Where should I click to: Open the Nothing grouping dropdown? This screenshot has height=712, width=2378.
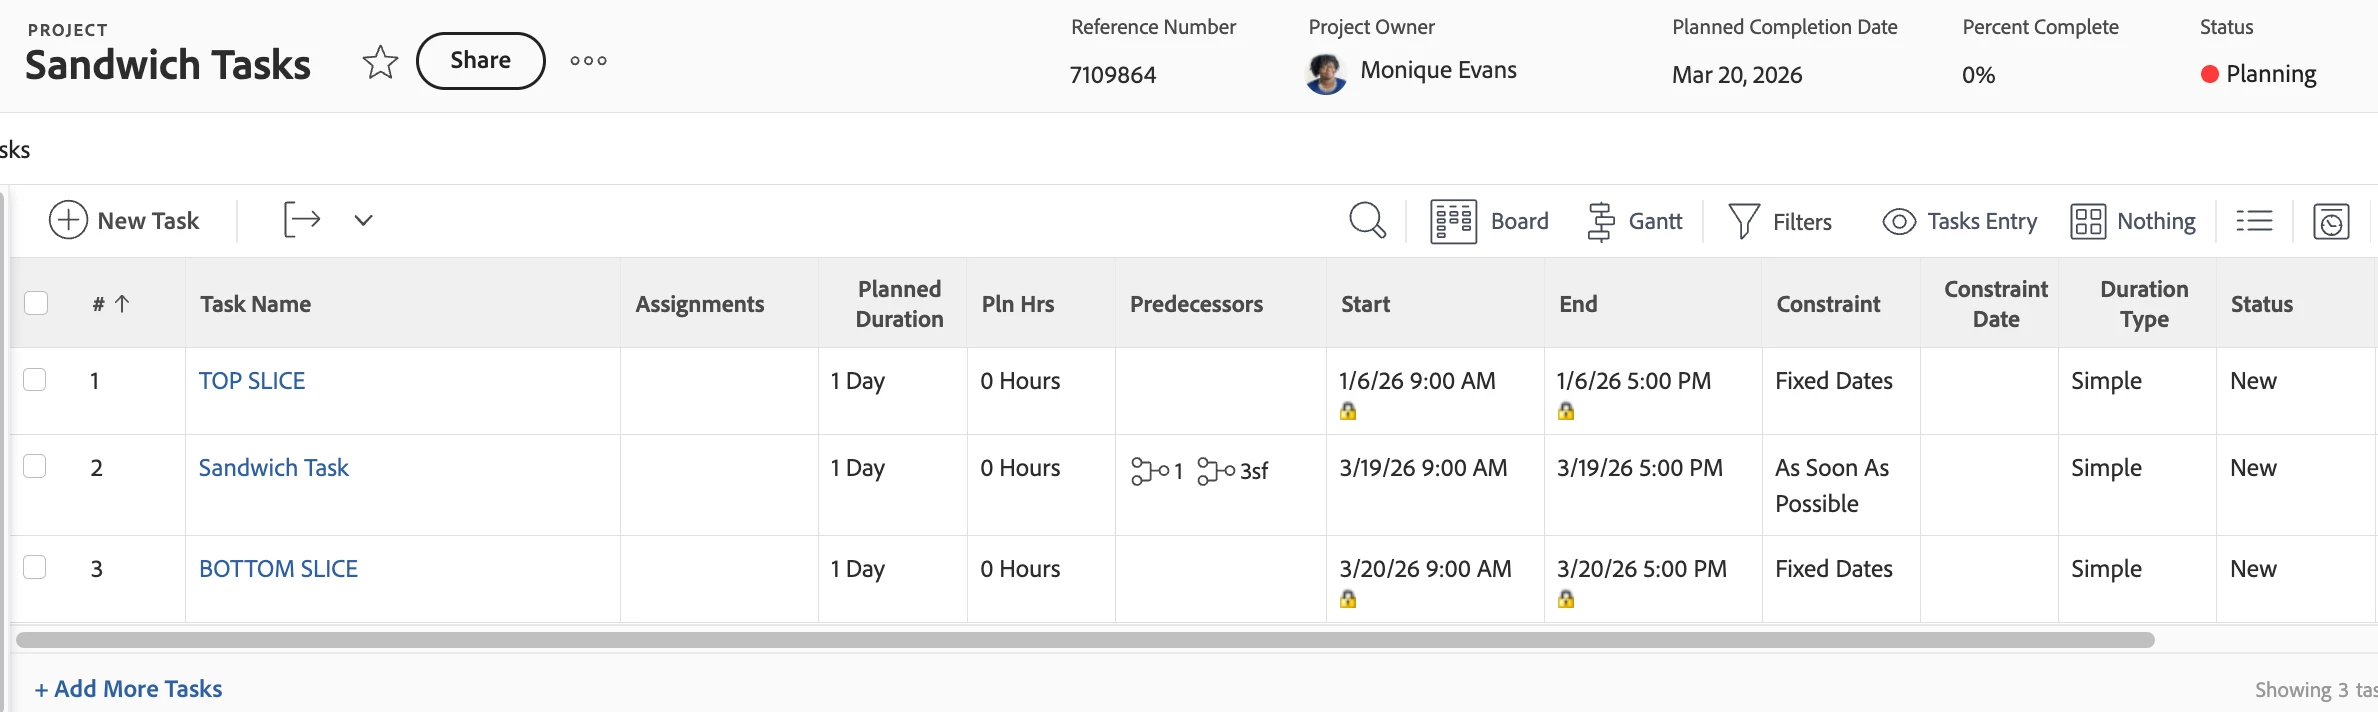2133,221
